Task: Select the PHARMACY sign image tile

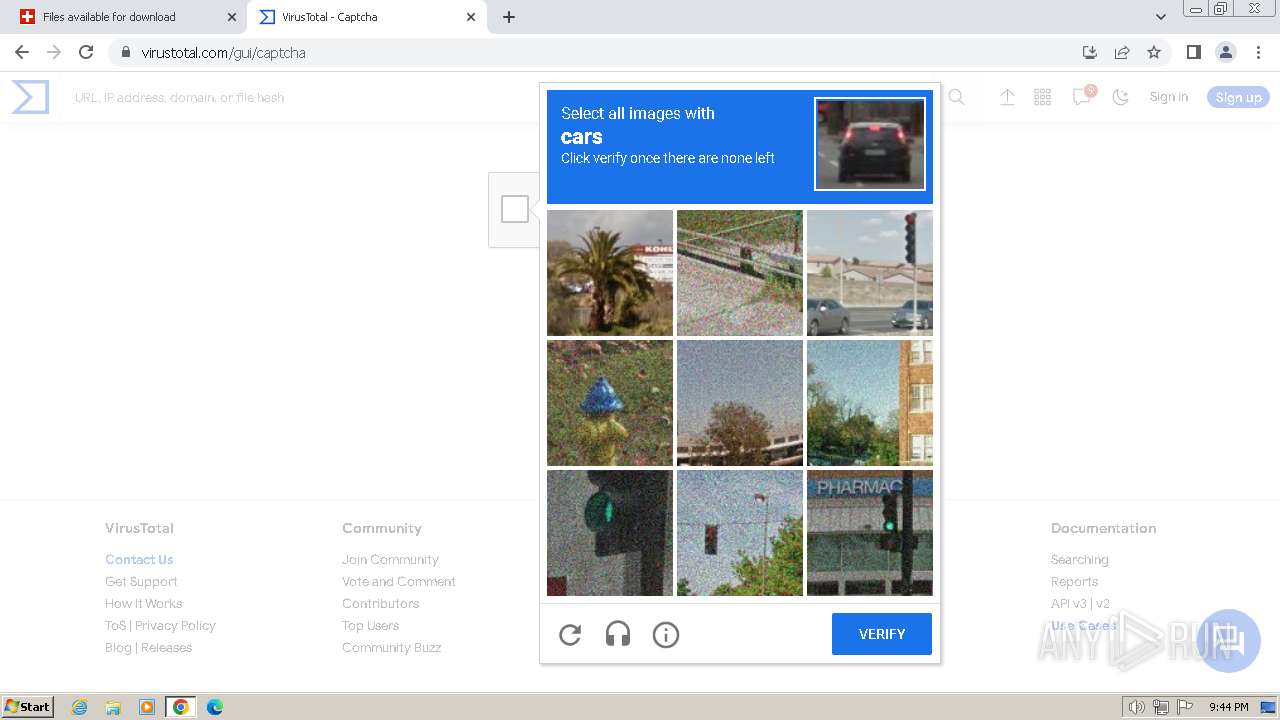Action: click(870, 533)
